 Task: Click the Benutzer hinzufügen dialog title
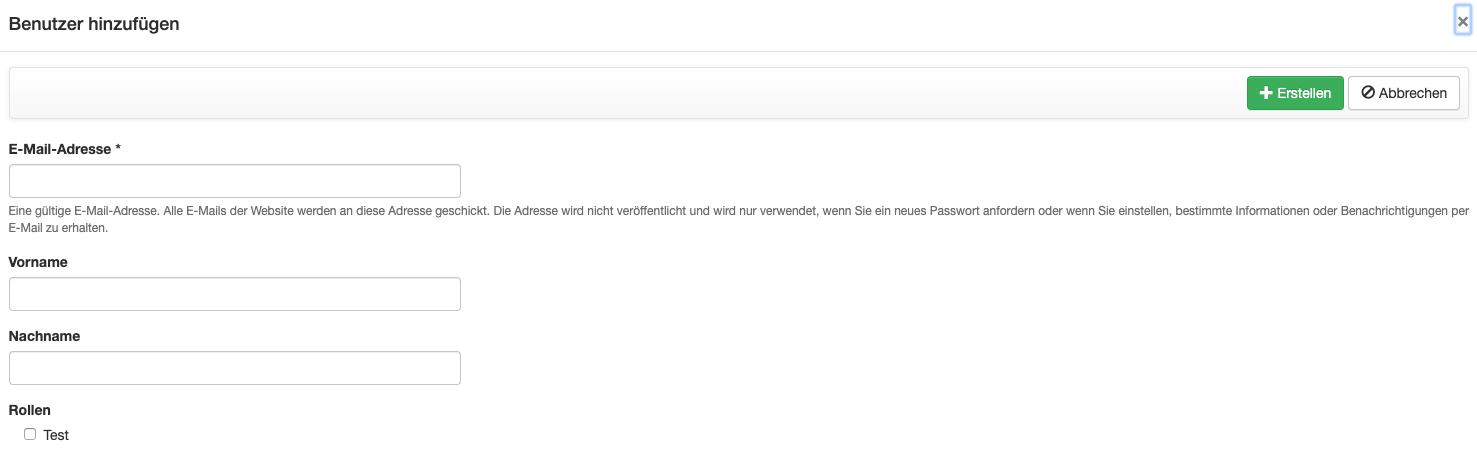94,24
